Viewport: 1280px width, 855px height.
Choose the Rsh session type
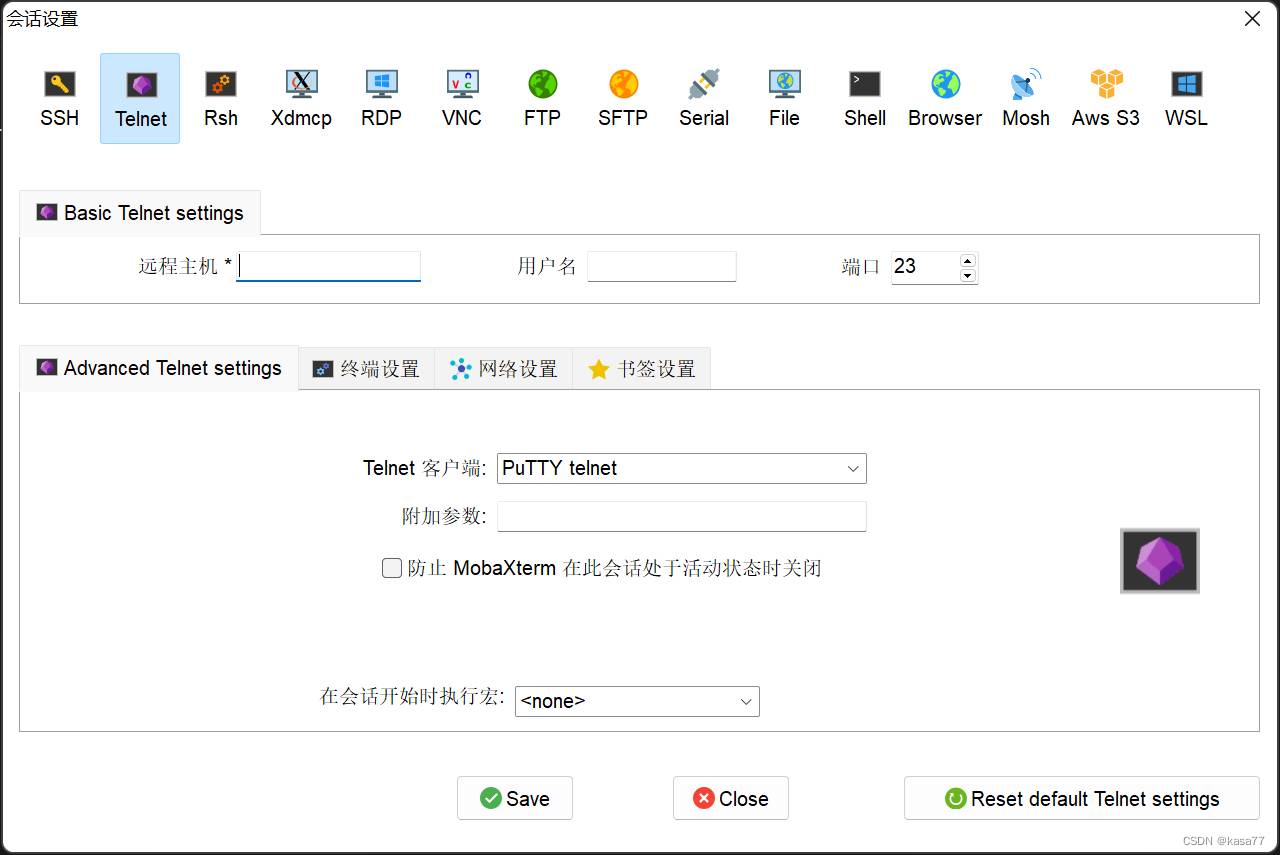pyautogui.click(x=221, y=99)
